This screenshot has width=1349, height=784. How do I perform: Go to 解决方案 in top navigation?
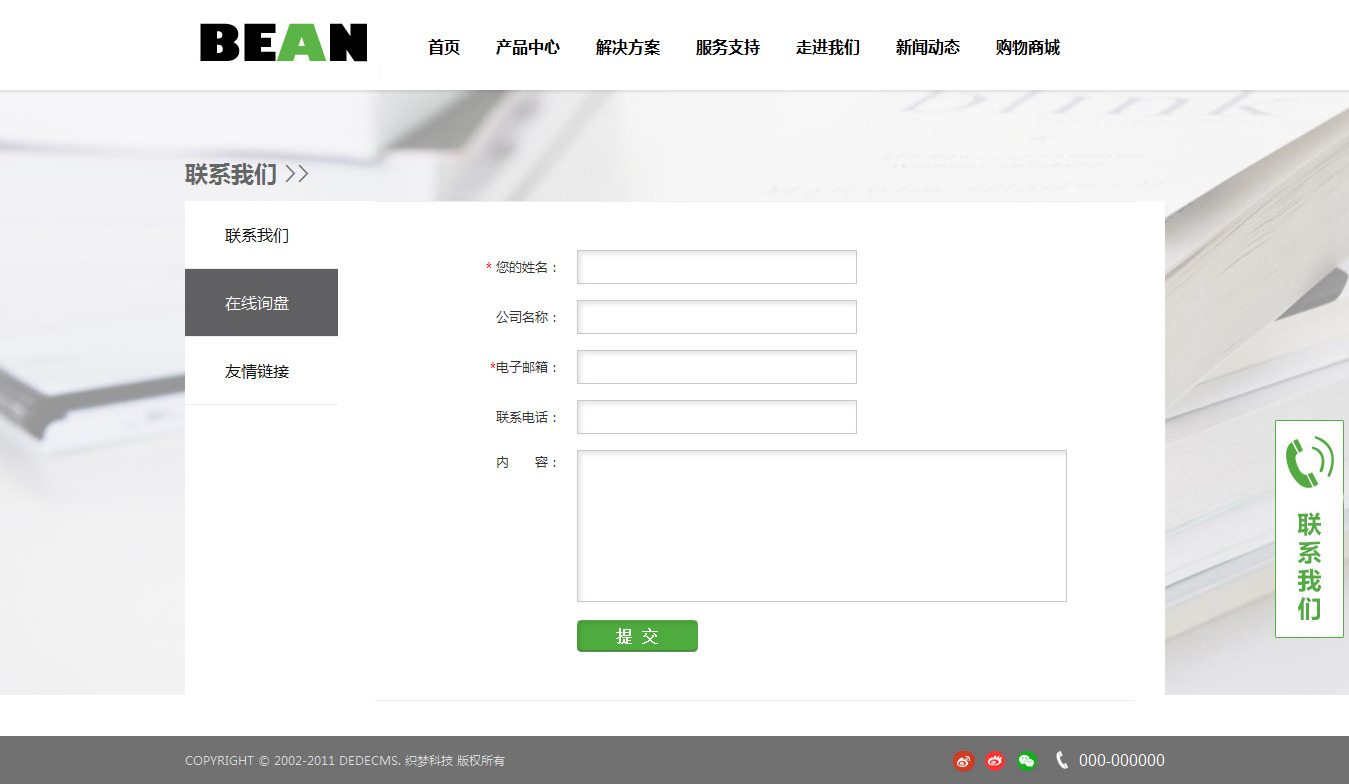(628, 48)
